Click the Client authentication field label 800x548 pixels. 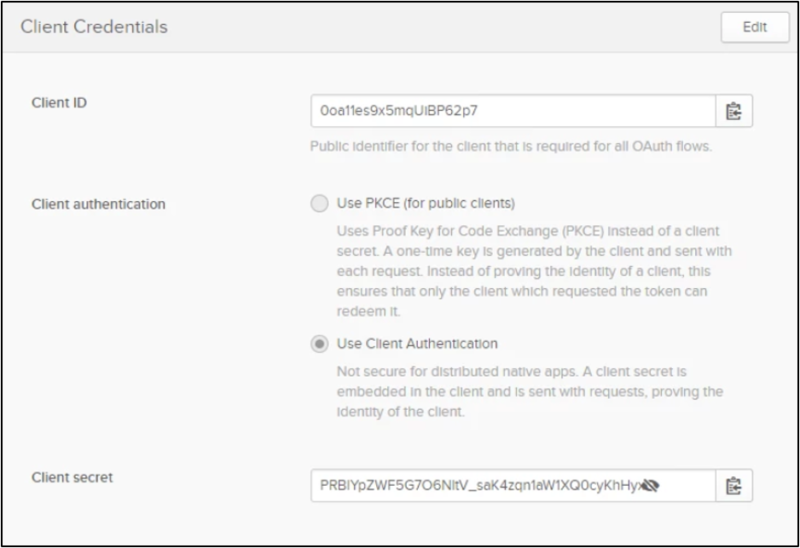pos(98,204)
